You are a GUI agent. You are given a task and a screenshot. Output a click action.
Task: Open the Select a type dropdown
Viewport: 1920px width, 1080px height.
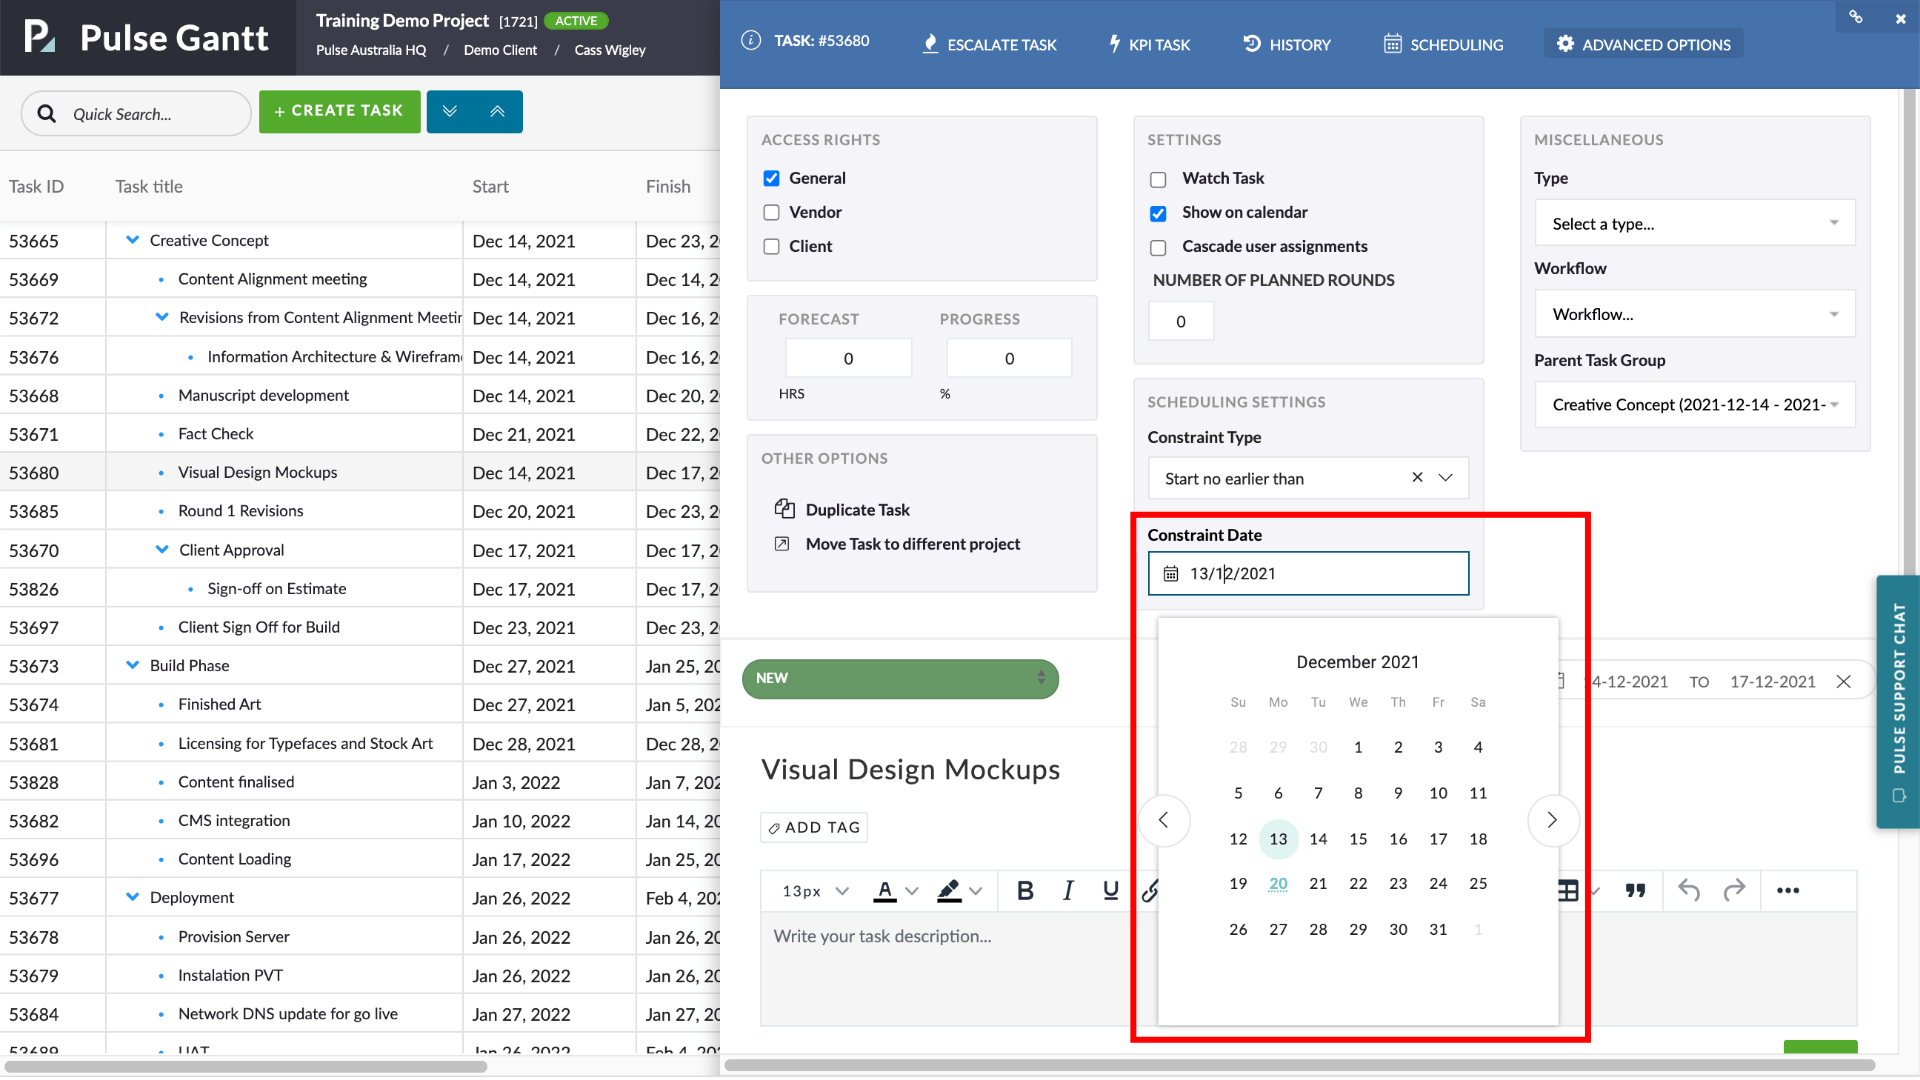[x=1694, y=223]
